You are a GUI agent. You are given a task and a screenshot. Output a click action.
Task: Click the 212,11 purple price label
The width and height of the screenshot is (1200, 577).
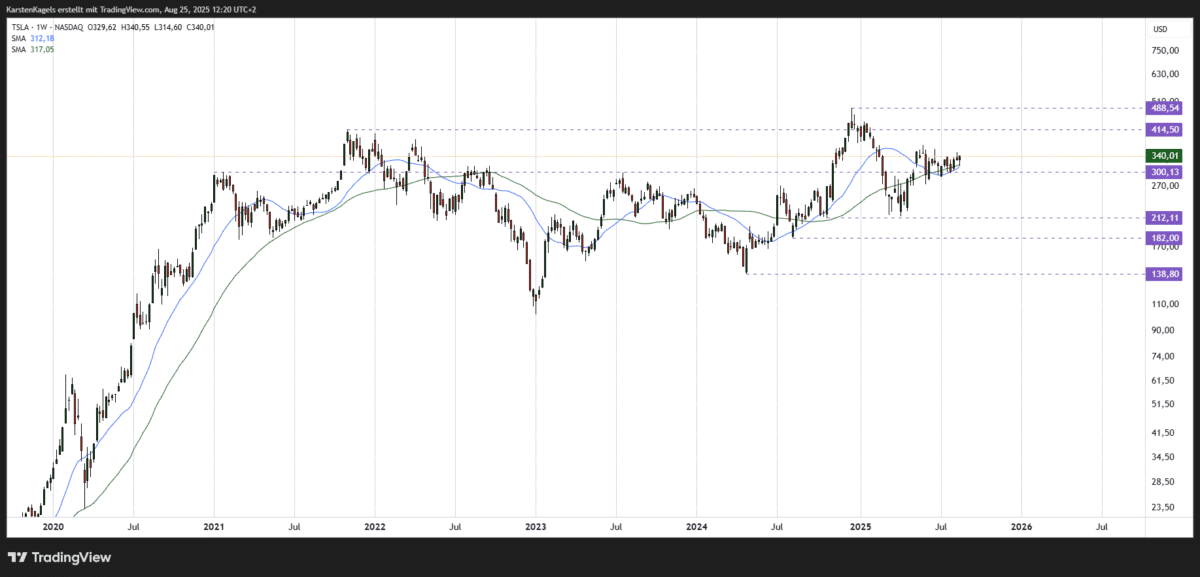click(1164, 217)
